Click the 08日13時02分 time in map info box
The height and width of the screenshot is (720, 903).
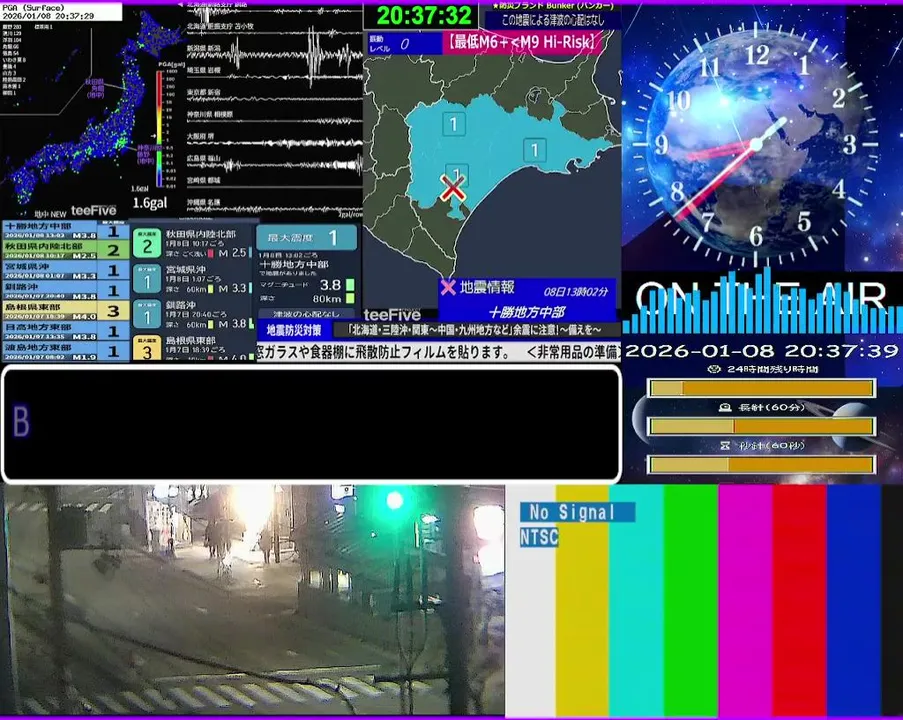[x=576, y=291]
